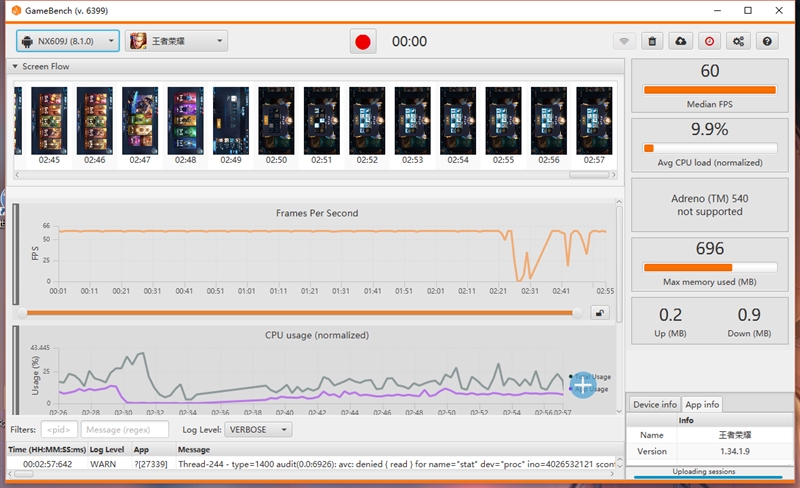Screen dimensions: 800x488
Task: Toggle the FPS chart lock button
Action: pos(600,312)
